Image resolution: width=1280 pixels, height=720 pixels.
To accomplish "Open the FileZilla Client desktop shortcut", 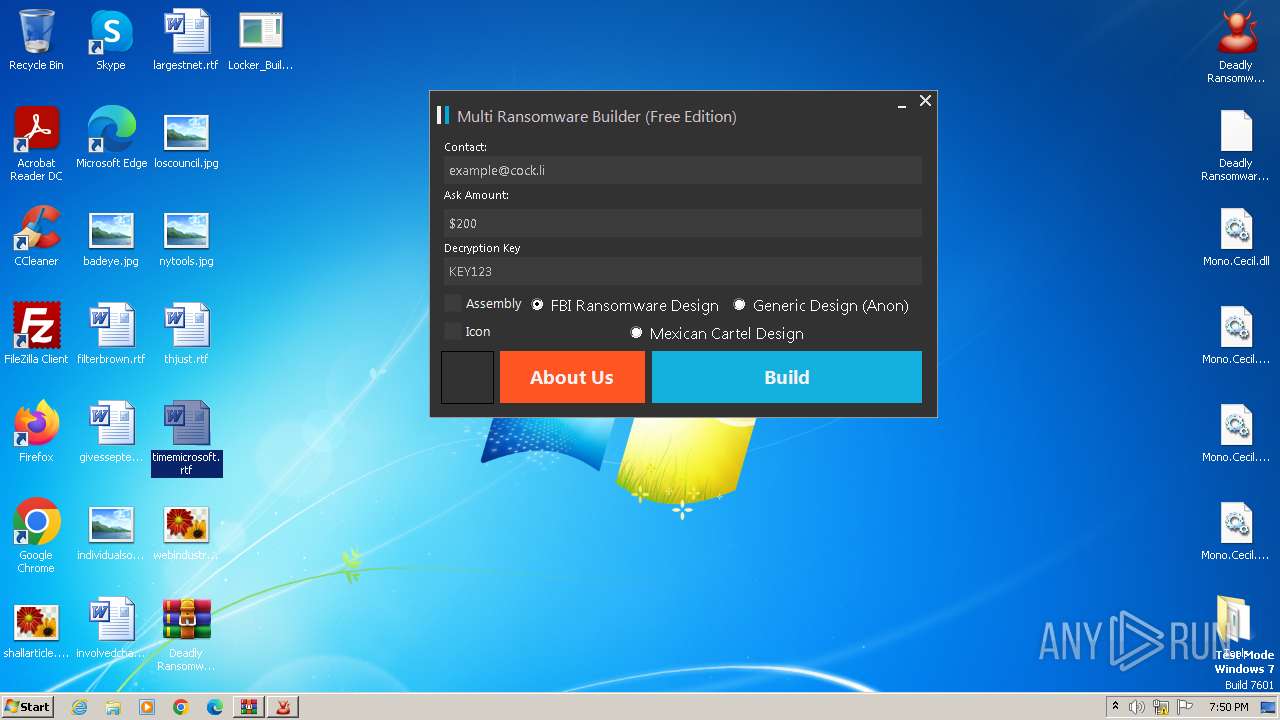I will (x=36, y=334).
